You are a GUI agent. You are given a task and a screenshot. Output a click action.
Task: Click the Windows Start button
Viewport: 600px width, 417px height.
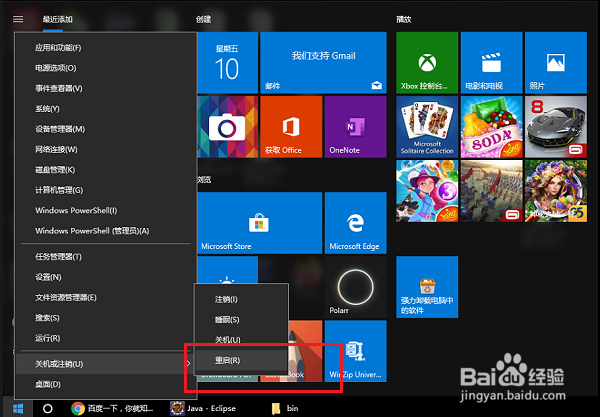[x=18, y=408]
